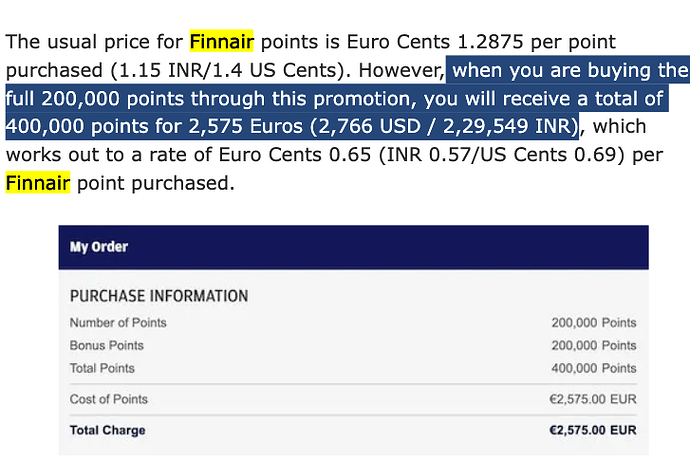
Task: Click the selected text 'full 200,000 points'
Action: [95, 98]
